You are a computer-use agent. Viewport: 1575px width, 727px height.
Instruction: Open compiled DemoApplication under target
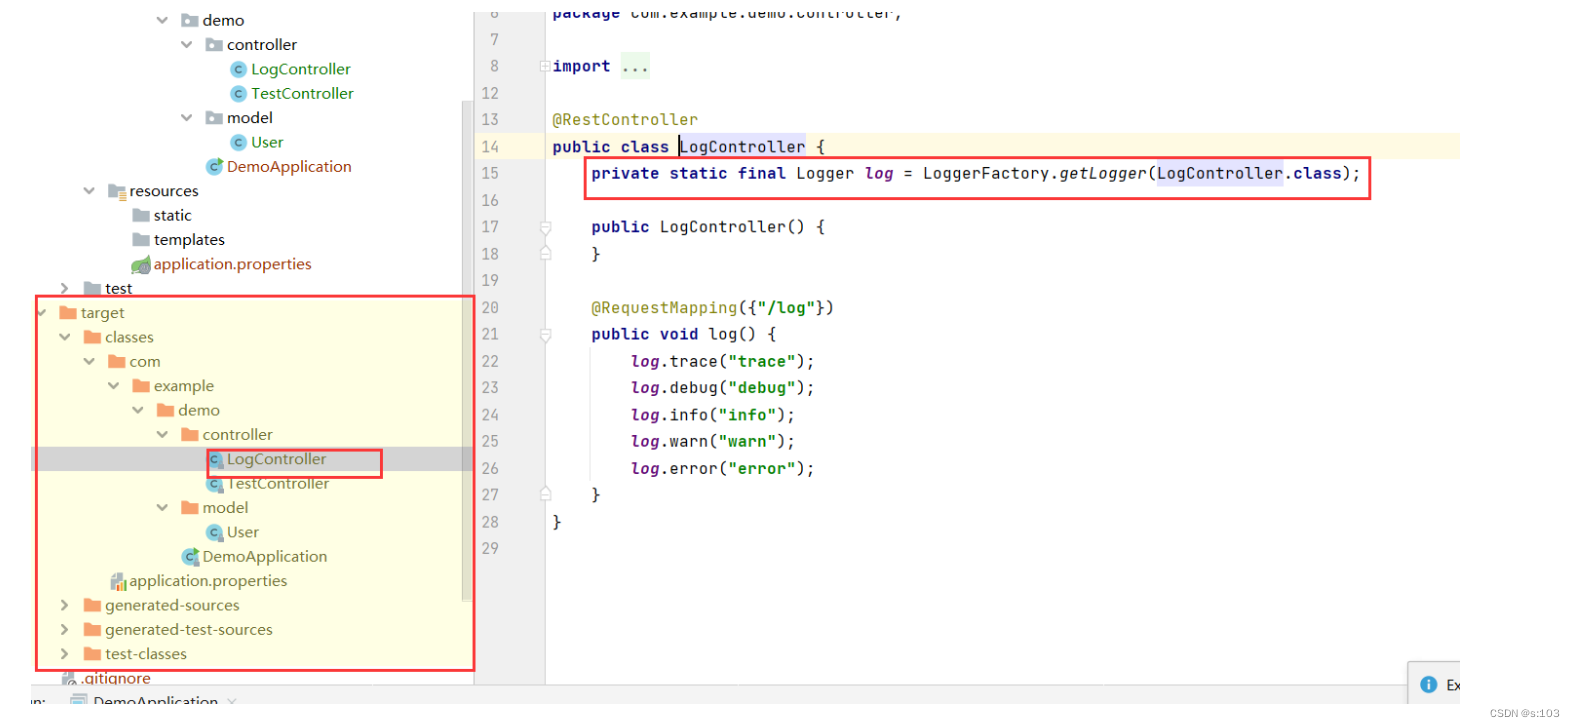[x=265, y=556]
